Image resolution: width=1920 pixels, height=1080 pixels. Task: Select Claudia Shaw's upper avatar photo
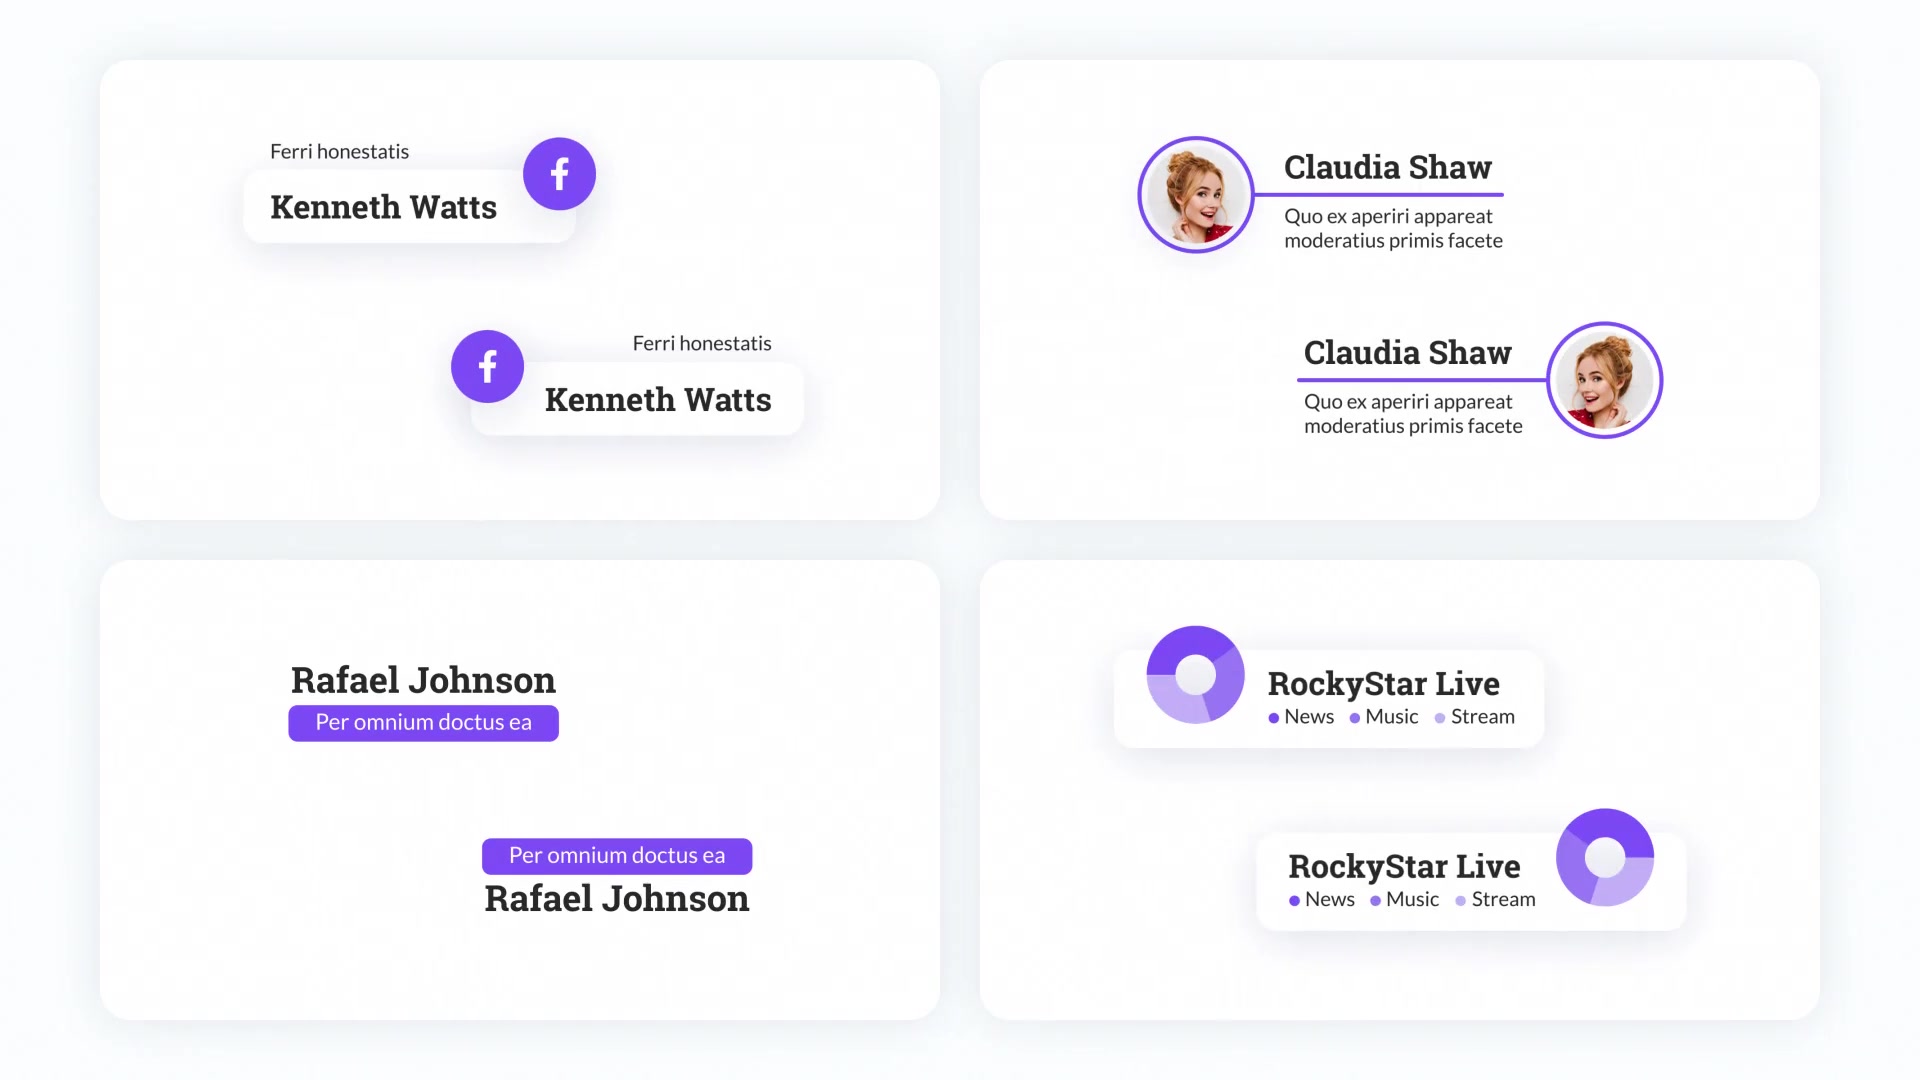click(1196, 195)
